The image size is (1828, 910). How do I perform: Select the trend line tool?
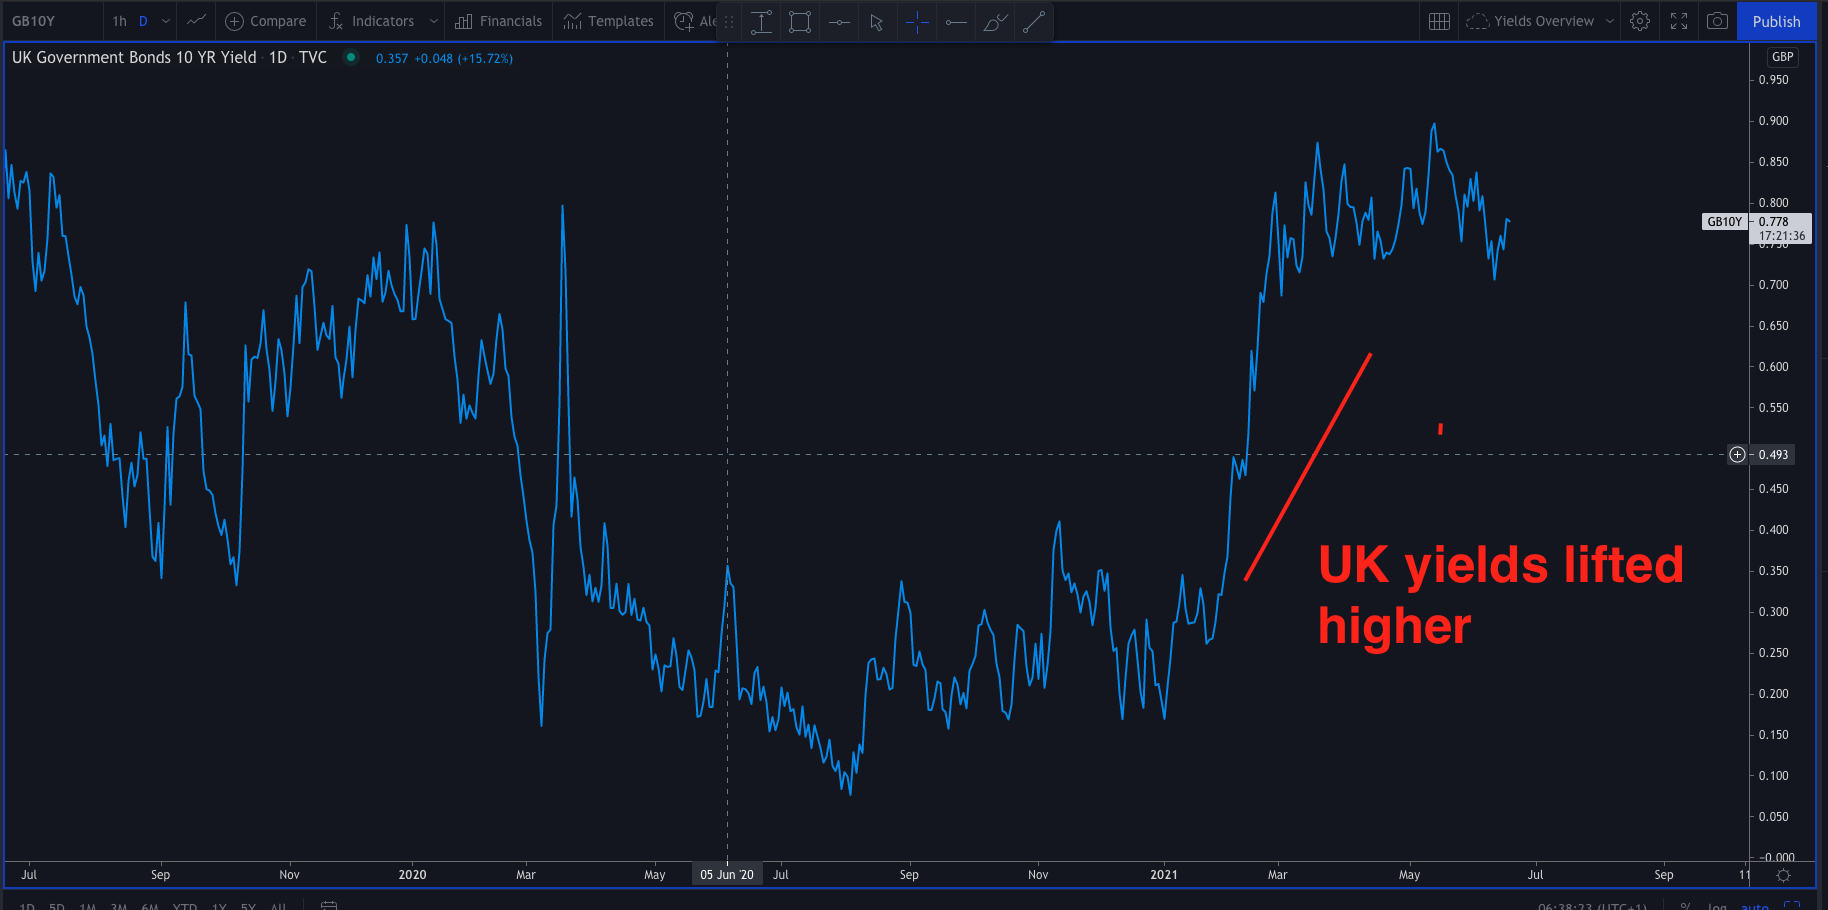point(1034,21)
